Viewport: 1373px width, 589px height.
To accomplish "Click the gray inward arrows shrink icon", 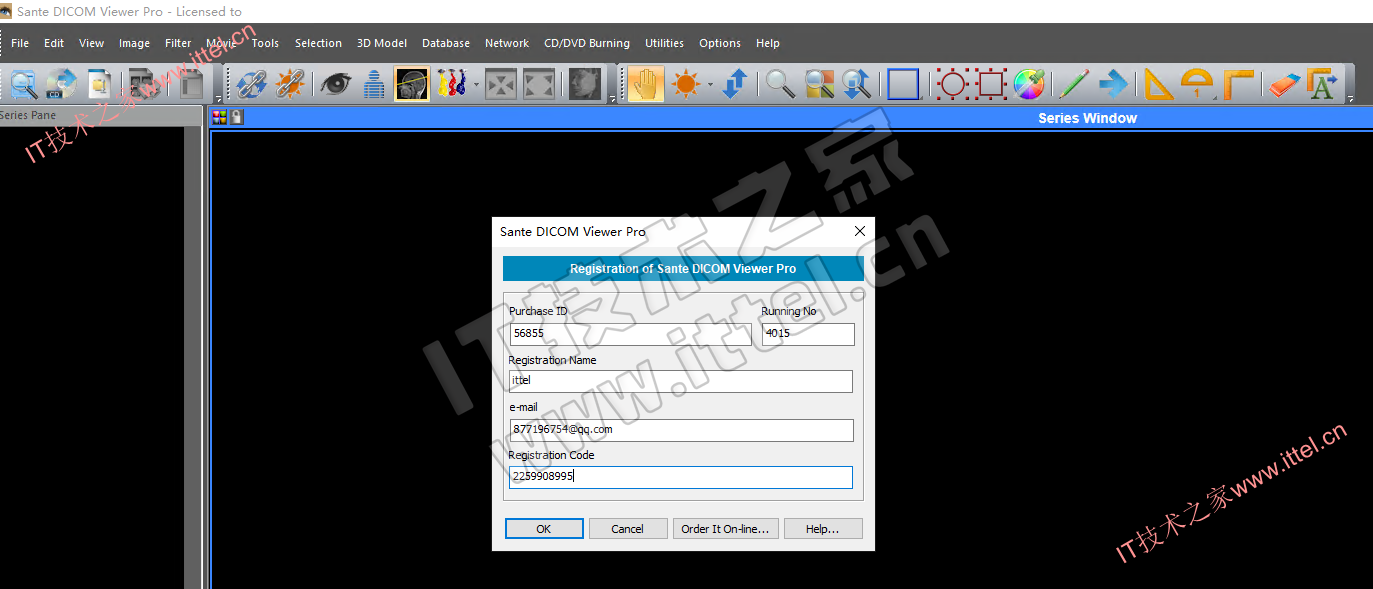I will pos(501,84).
